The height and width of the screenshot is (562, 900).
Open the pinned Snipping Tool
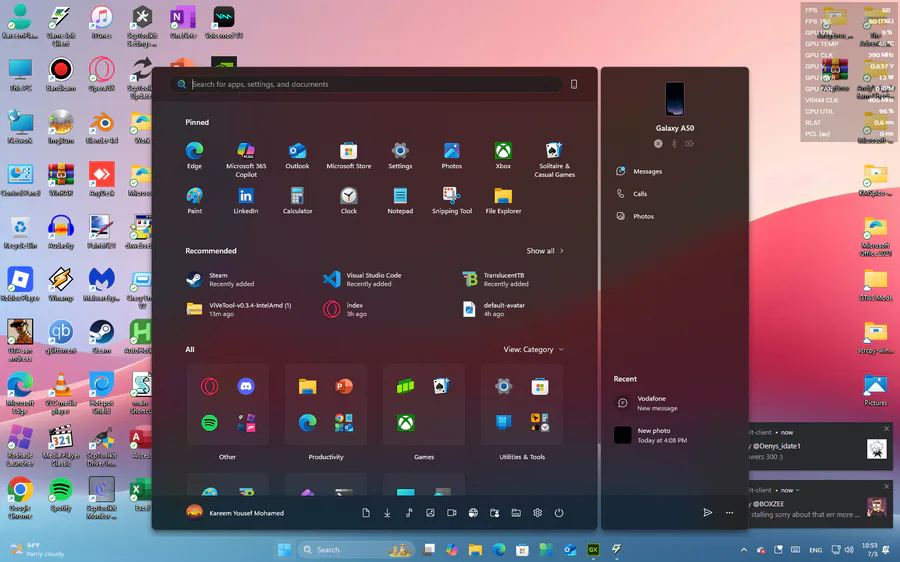[x=452, y=200]
